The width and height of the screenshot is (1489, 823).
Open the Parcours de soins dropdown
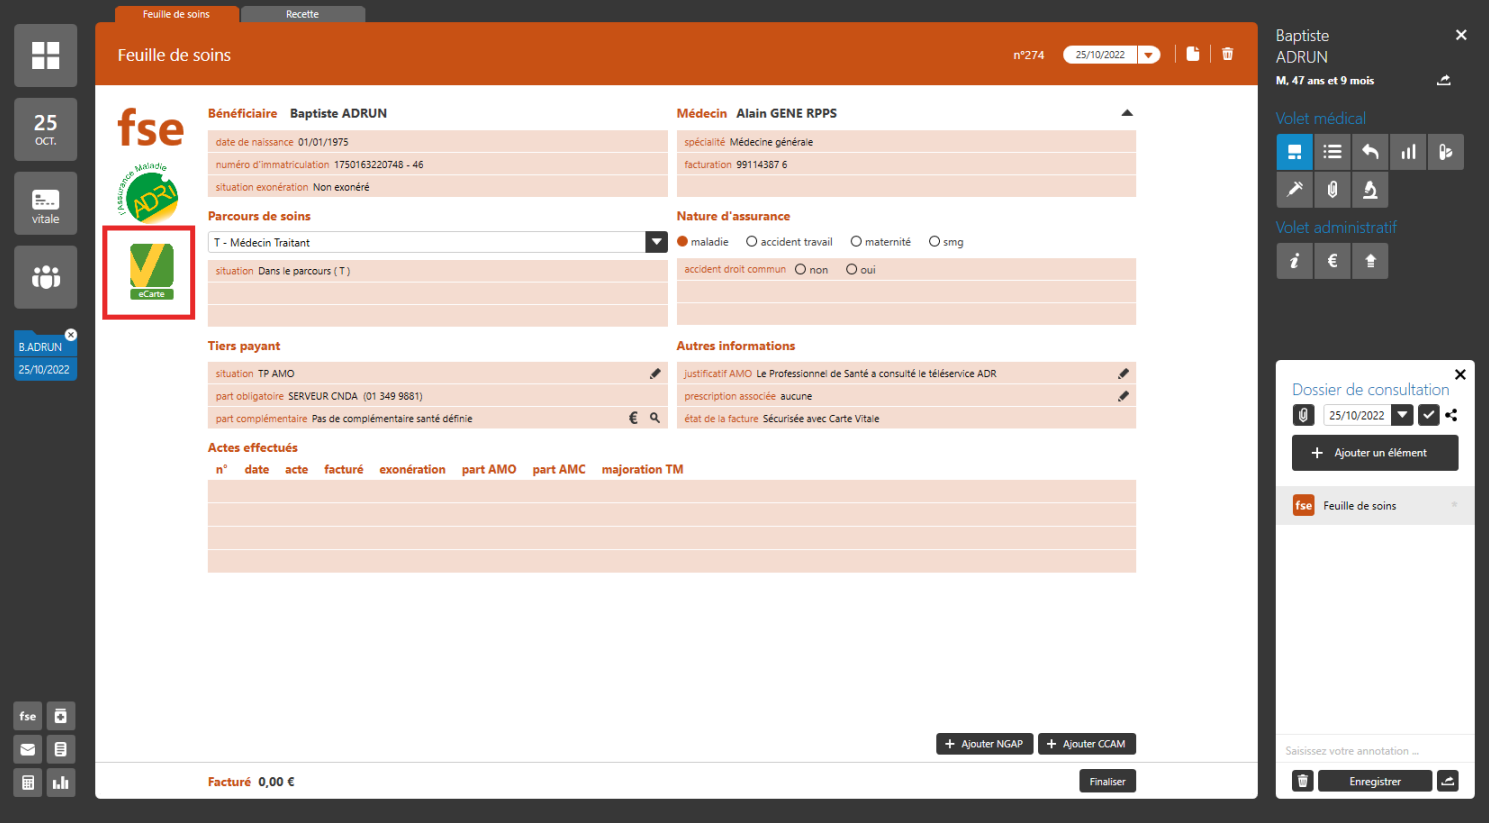tap(656, 242)
